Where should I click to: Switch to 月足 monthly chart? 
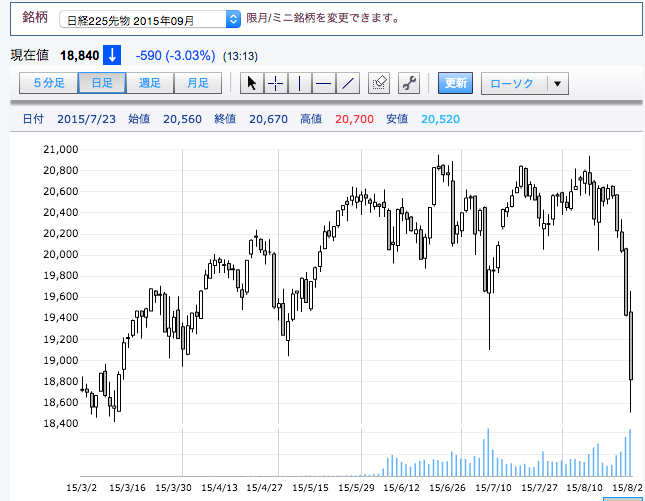tap(198, 83)
